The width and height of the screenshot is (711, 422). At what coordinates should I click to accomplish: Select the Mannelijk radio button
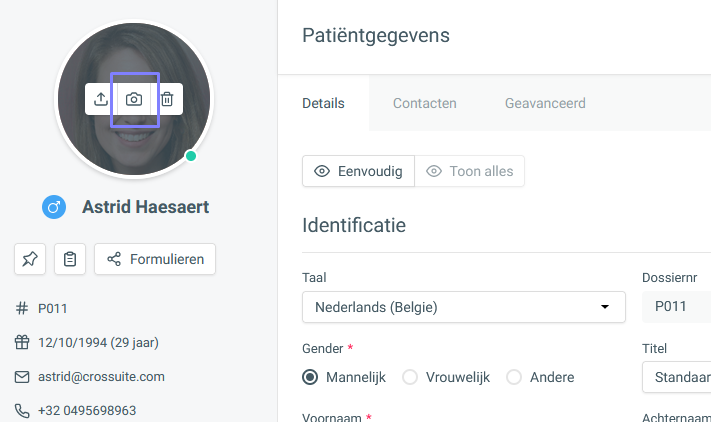[x=310, y=377]
